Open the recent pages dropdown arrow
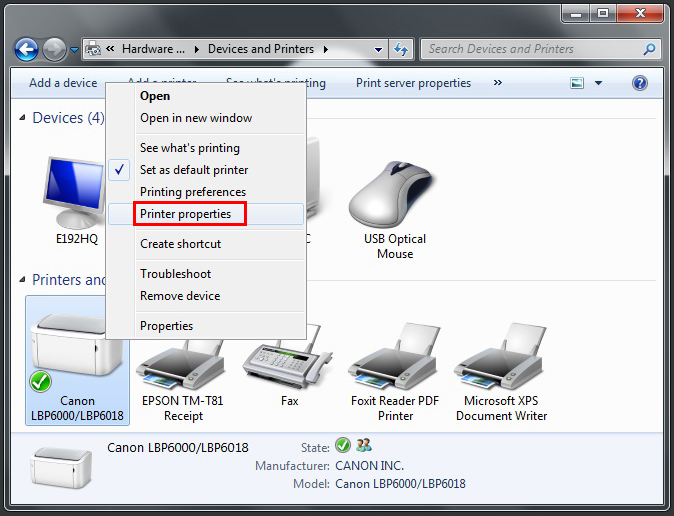This screenshot has height=516, width=674. (x=74, y=50)
